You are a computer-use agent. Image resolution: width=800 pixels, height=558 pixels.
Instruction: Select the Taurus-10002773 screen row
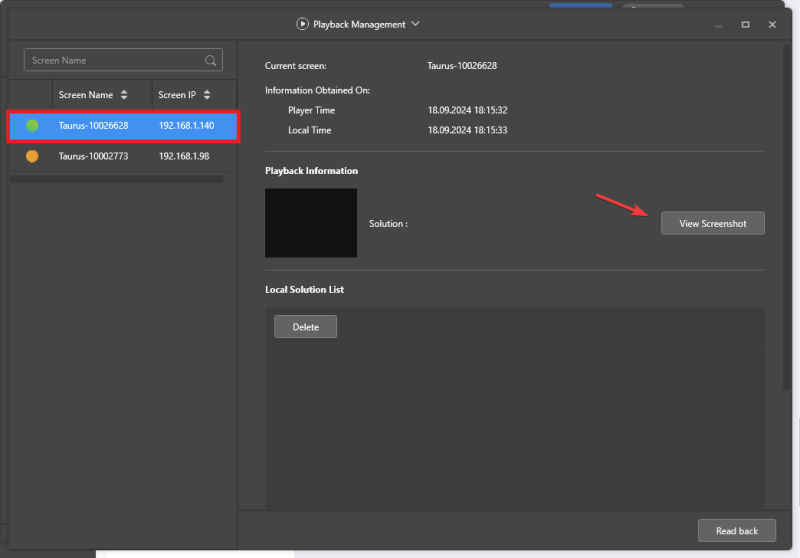pyautogui.click(x=93, y=156)
